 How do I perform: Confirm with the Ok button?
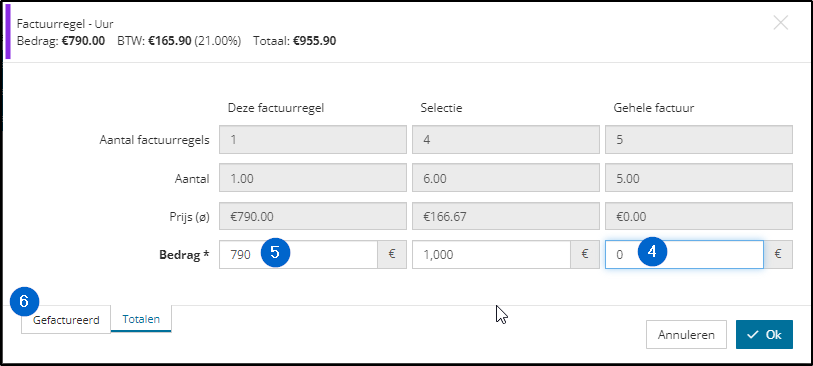pos(764,334)
